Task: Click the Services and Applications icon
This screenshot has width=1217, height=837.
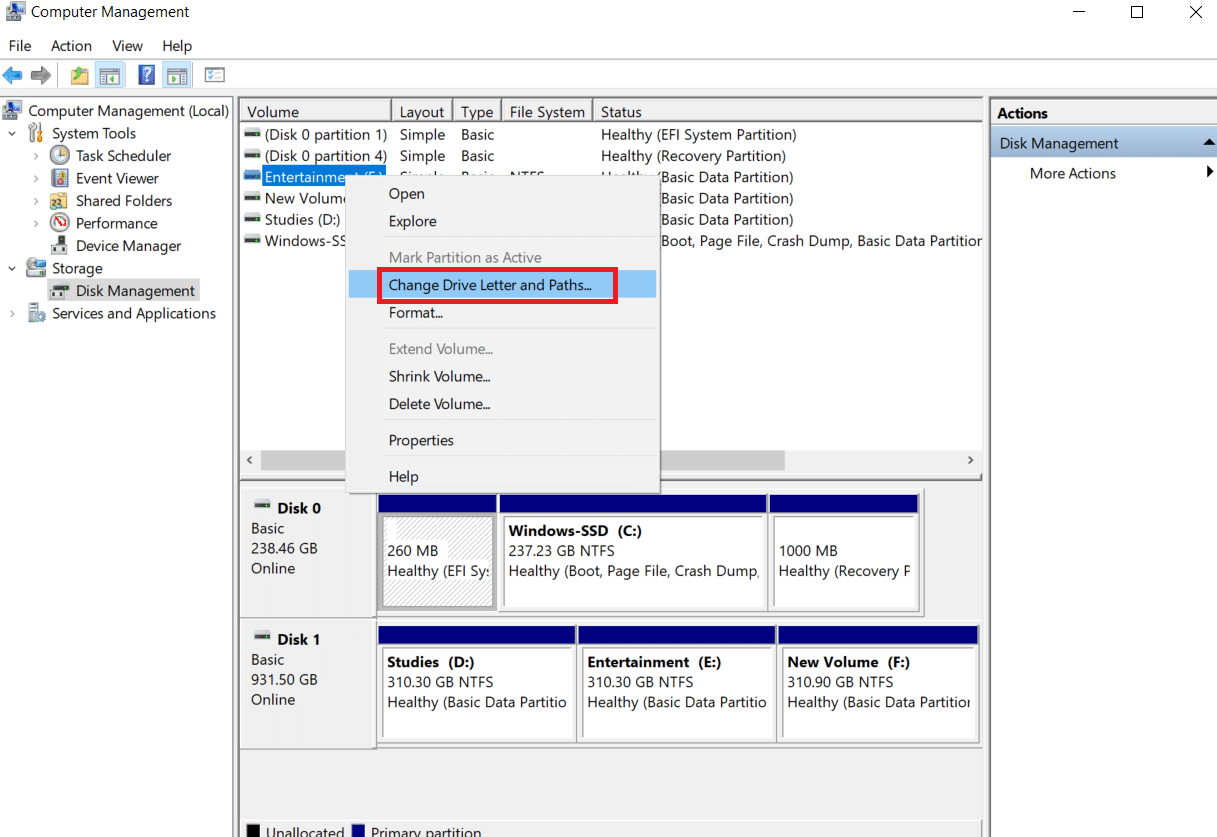Action: coord(37,313)
